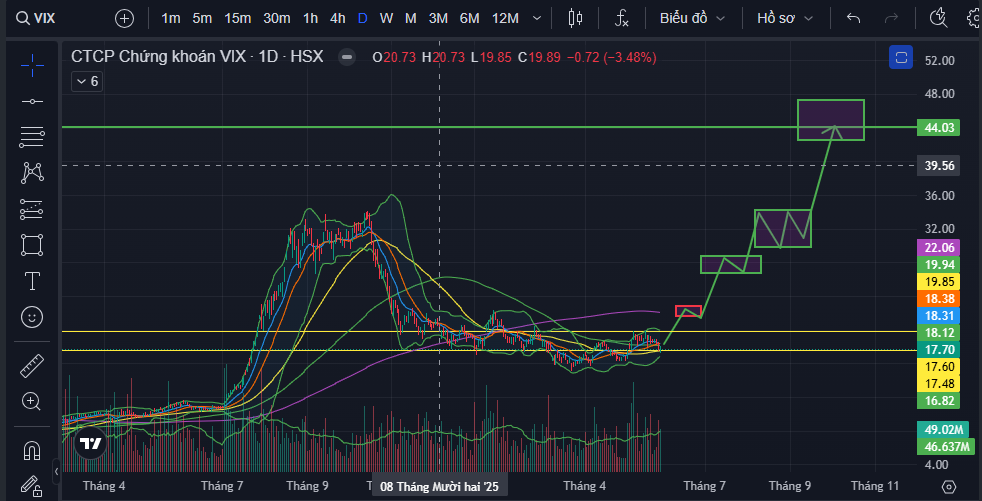Toggle the grey status dot beside HSX
Image resolution: width=982 pixels, height=501 pixels.
click(346, 58)
